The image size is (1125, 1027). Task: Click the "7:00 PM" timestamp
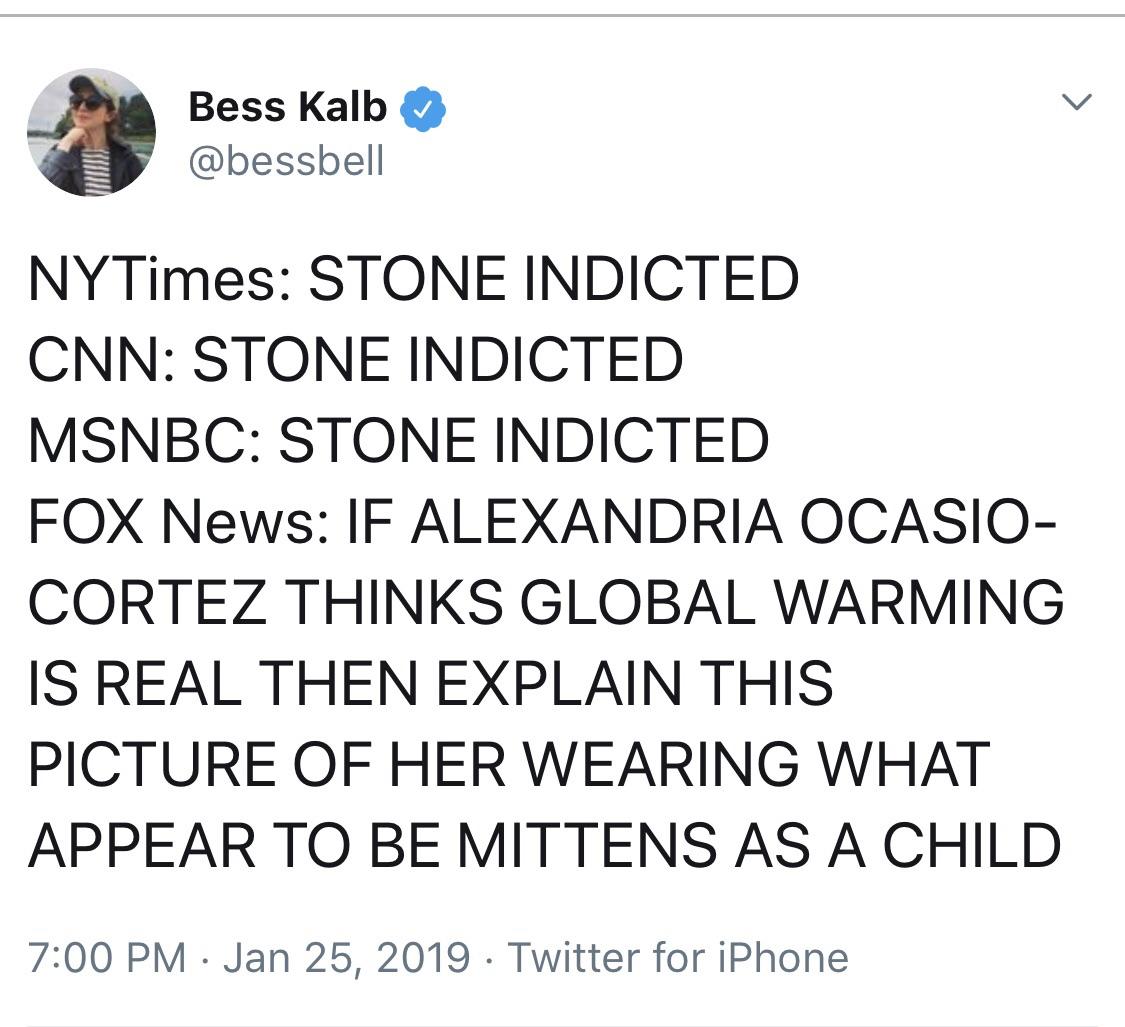click(107, 957)
